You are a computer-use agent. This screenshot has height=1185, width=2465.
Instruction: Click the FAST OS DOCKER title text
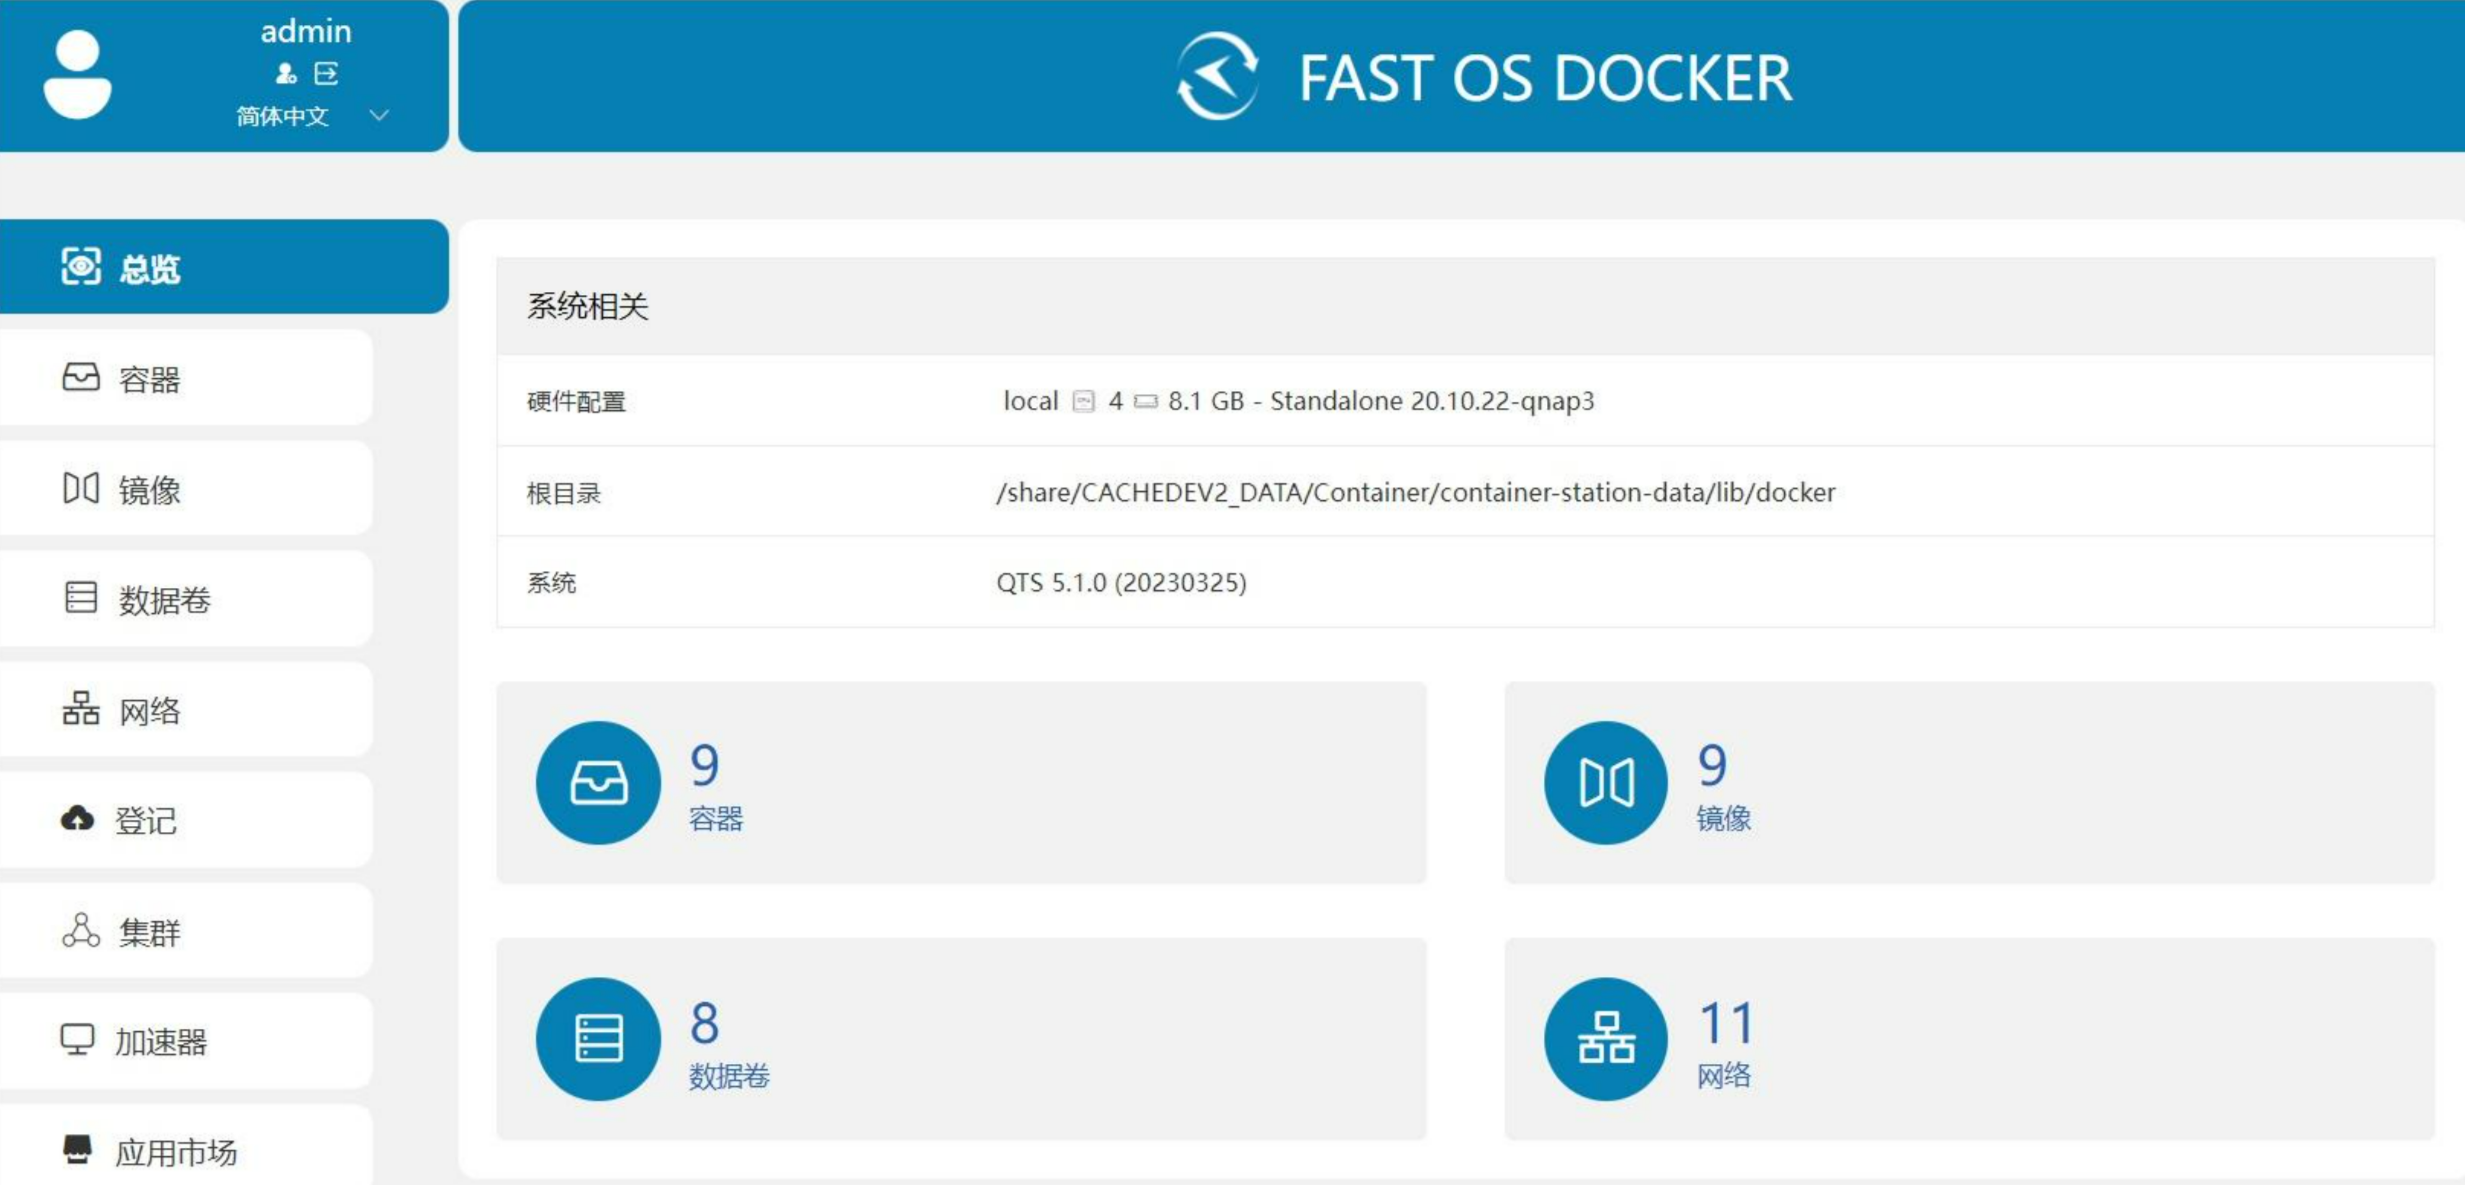[1545, 78]
